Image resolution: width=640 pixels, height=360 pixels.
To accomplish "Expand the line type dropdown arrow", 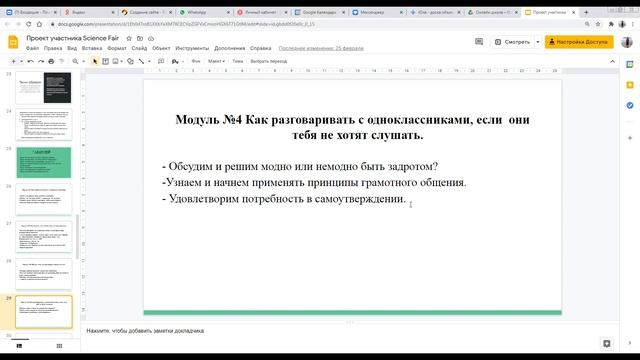I will coord(149,61).
